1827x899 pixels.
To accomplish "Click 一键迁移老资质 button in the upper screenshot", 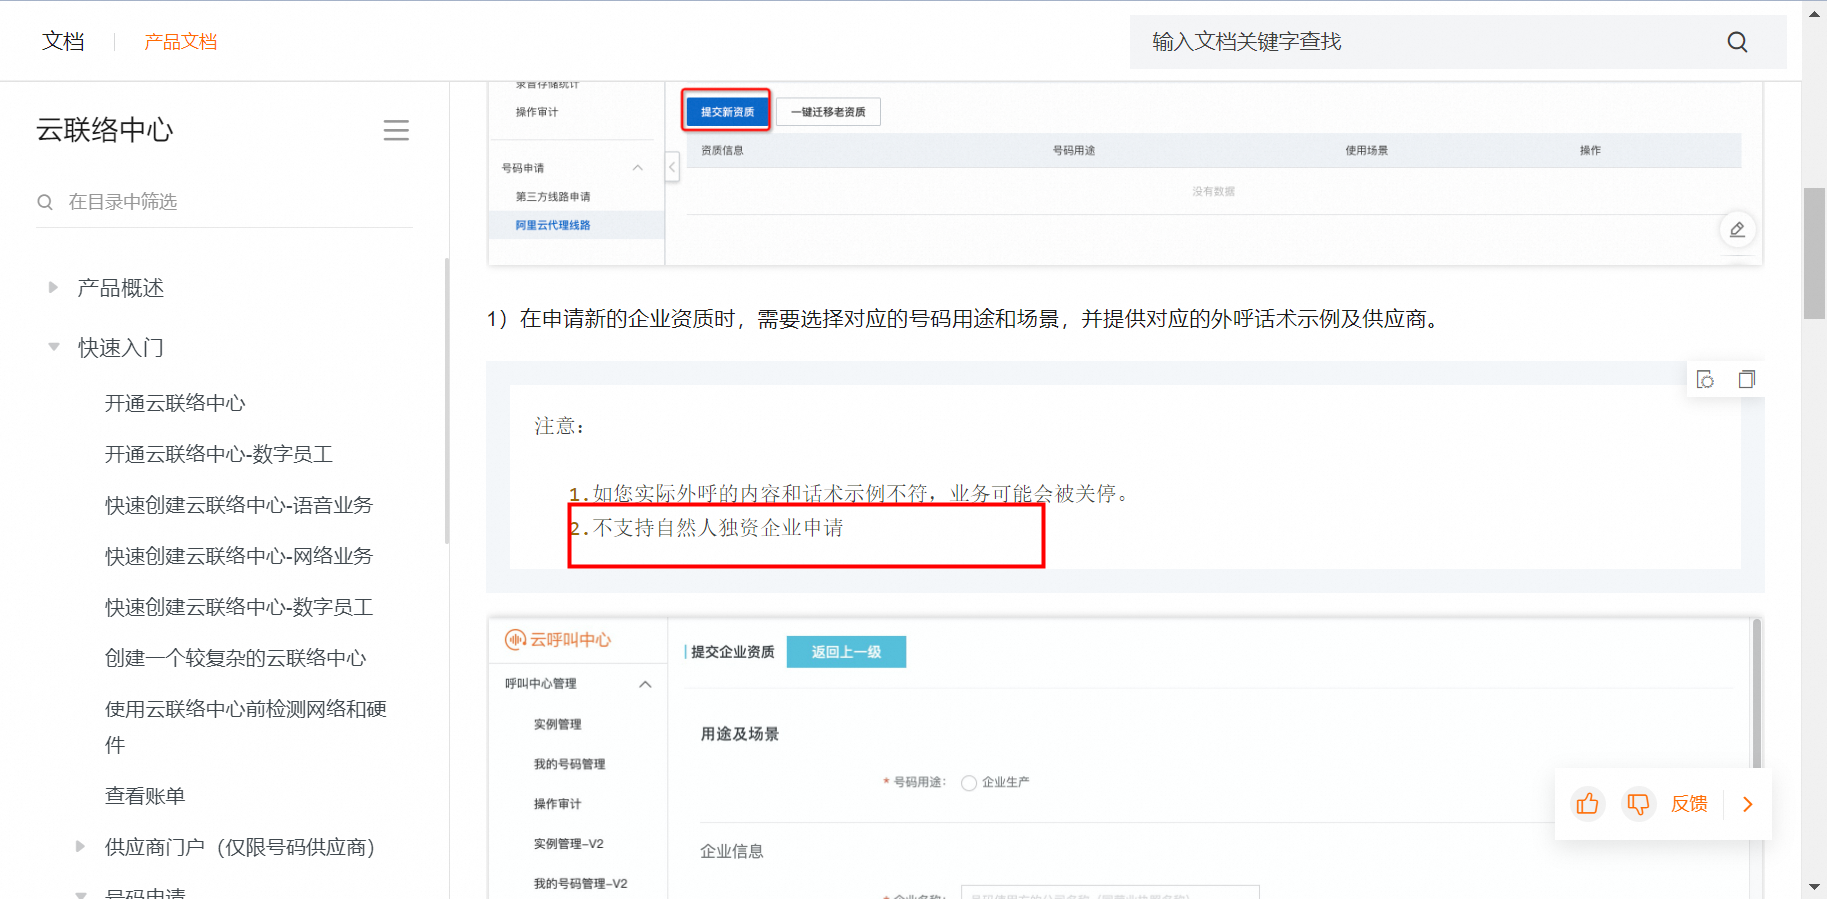I will tap(828, 112).
